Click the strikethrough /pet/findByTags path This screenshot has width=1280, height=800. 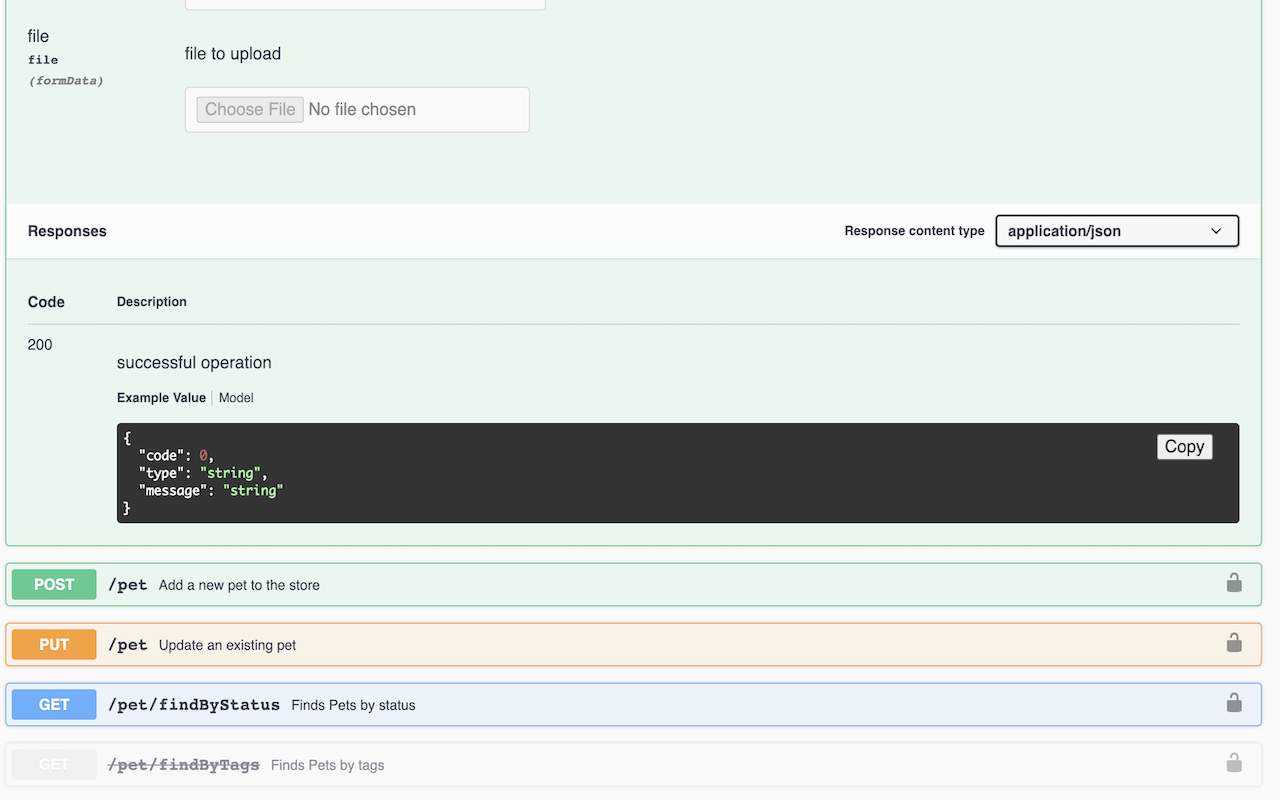tap(184, 765)
